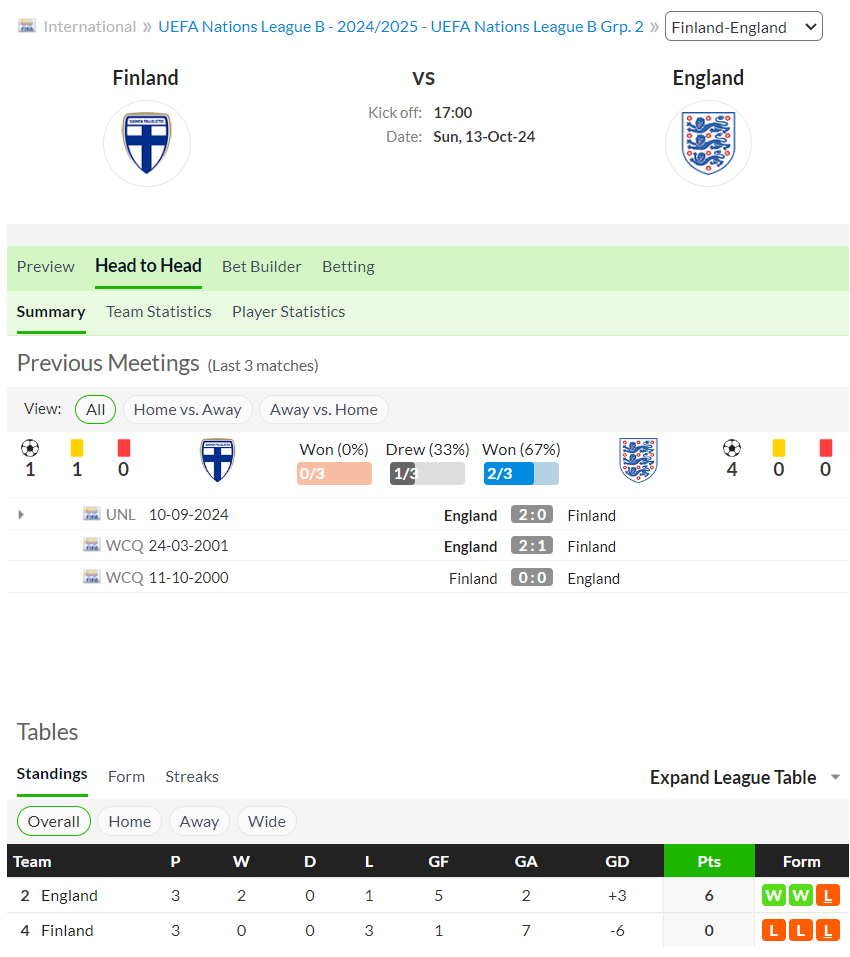Click the green Pts column header

pos(709,861)
